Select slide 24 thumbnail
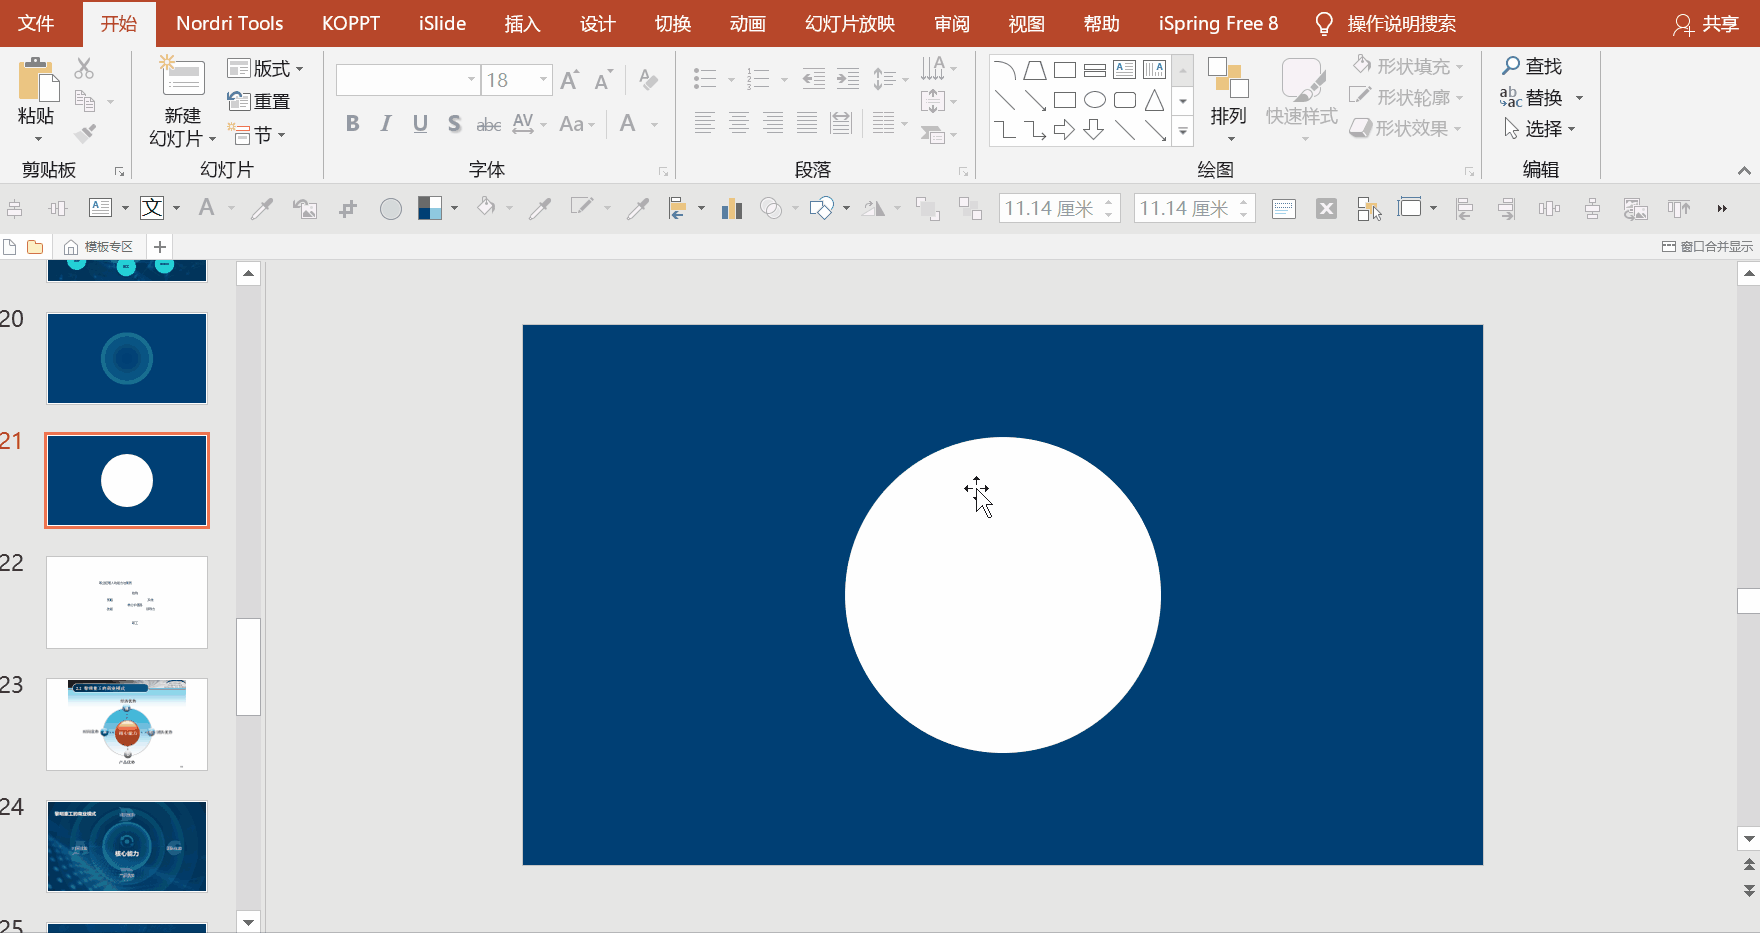 click(x=127, y=846)
